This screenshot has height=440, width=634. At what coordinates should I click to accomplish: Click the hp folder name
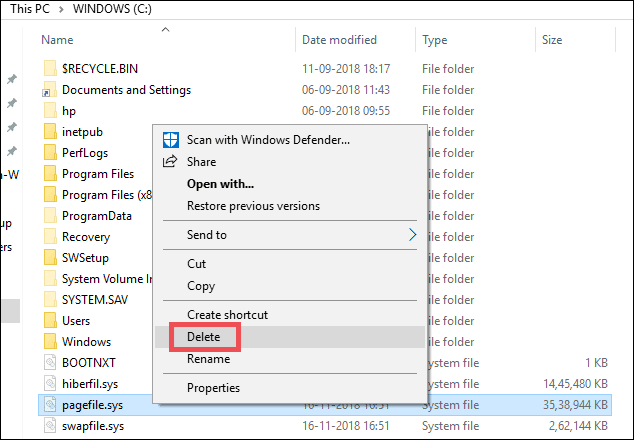(x=69, y=111)
